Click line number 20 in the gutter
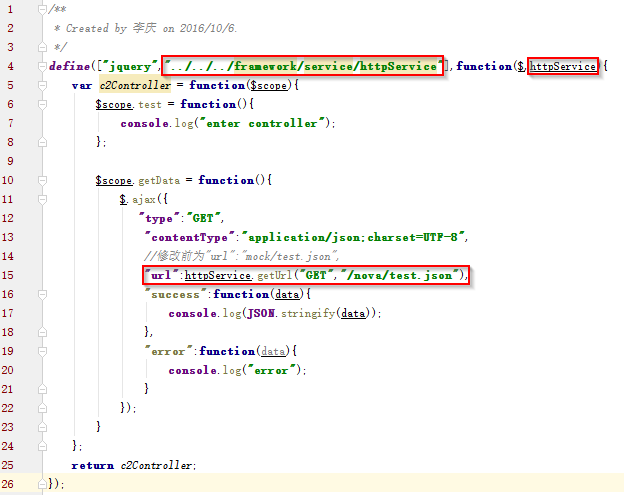624x495 pixels. (8, 370)
